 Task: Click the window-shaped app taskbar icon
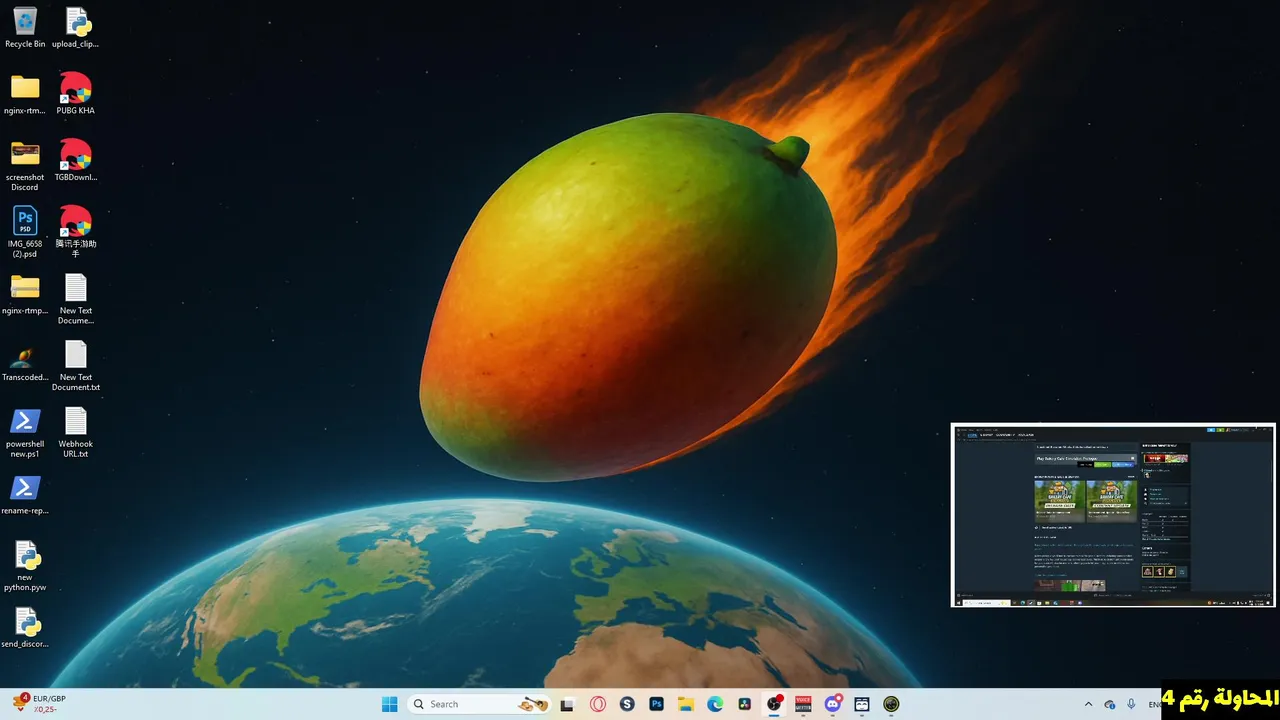862,704
